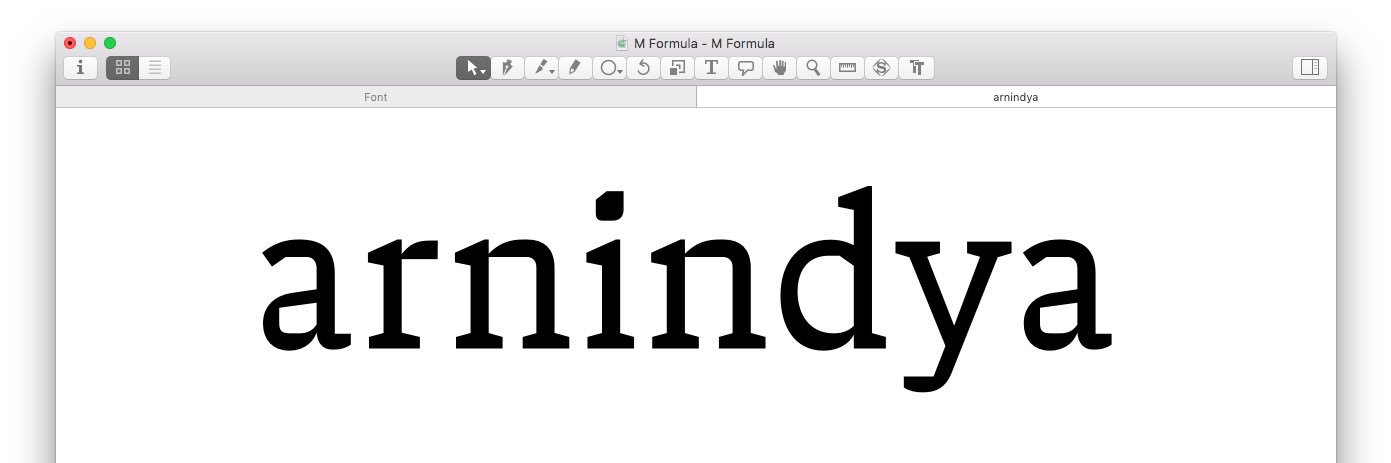This screenshot has height=463, width=1391.
Task: Switch to the arnindya tab
Action: click(1016, 97)
